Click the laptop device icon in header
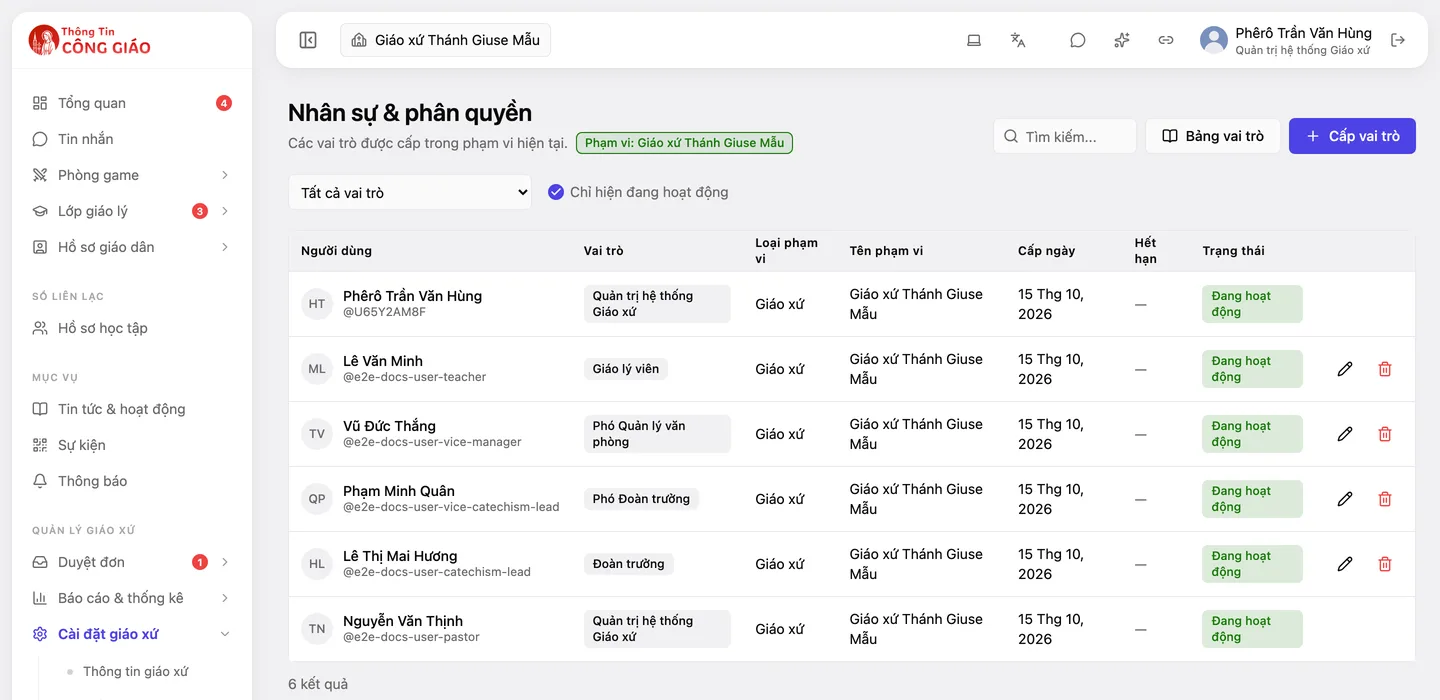This screenshot has height=700, width=1440. coord(973,40)
